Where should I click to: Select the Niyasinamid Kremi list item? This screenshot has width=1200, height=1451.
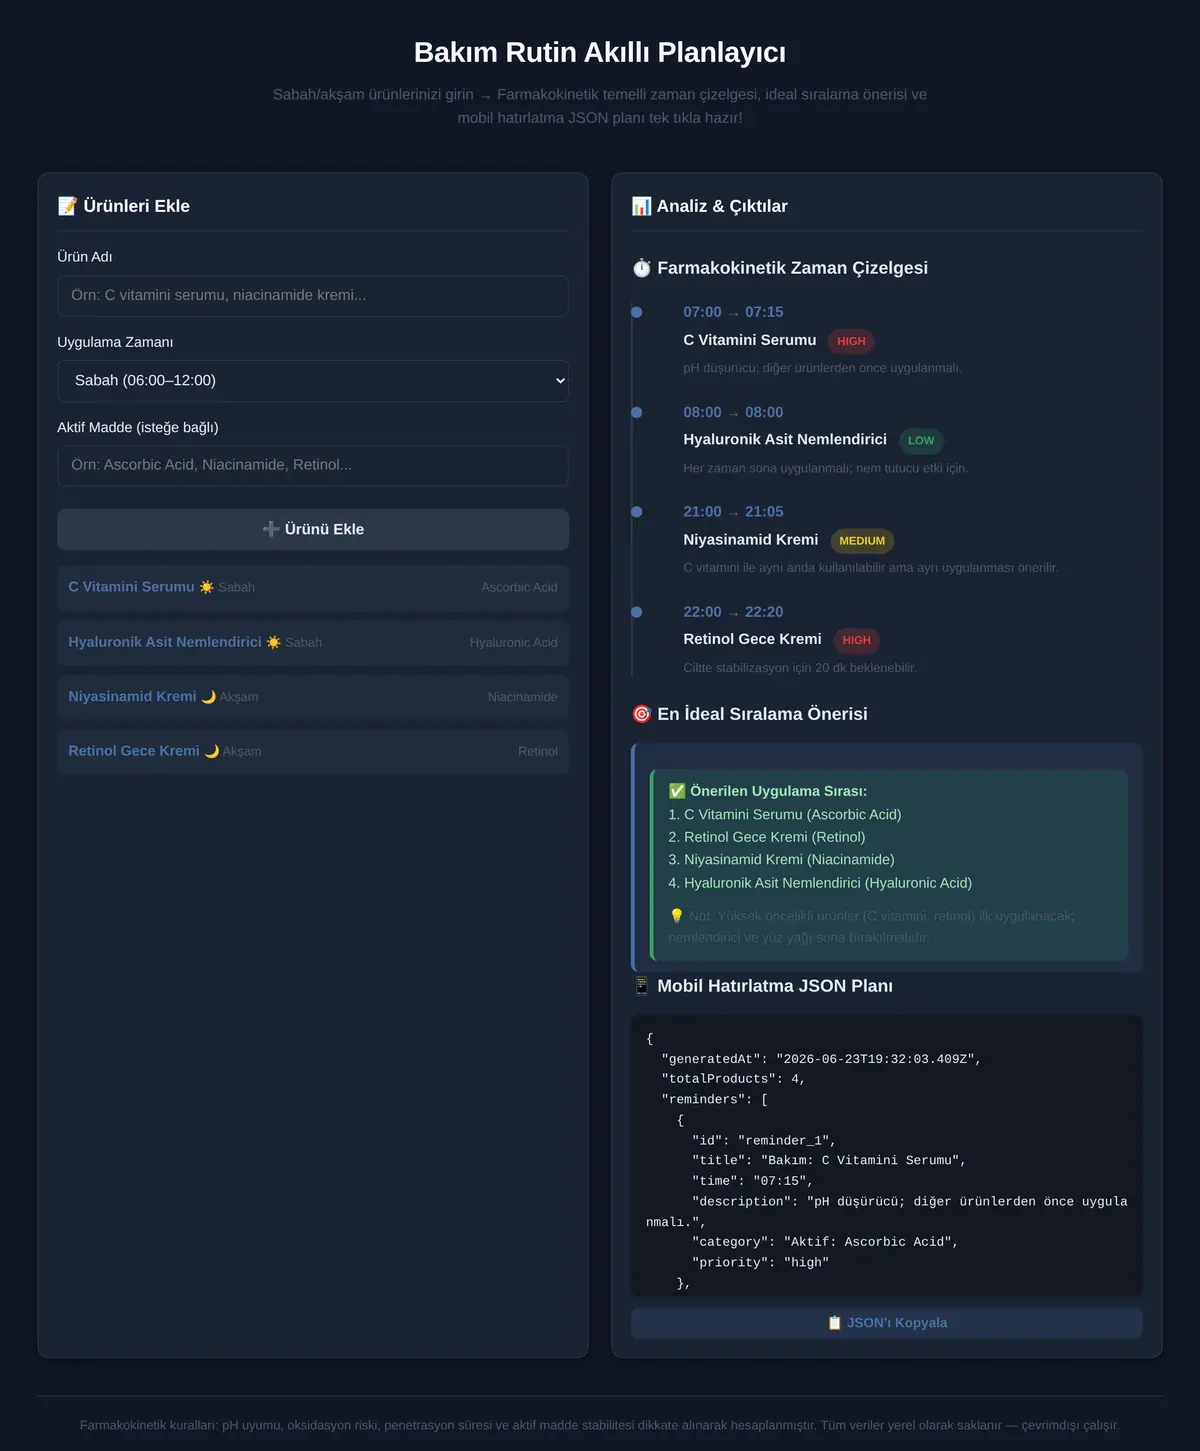[313, 697]
